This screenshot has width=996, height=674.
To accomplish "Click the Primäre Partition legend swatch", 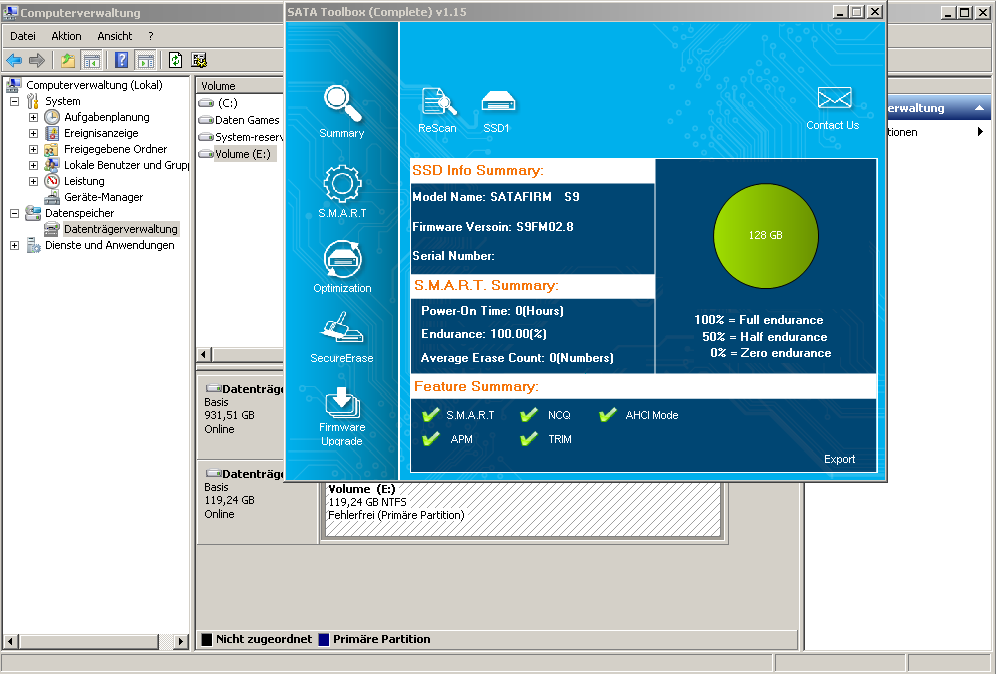I will (x=324, y=640).
